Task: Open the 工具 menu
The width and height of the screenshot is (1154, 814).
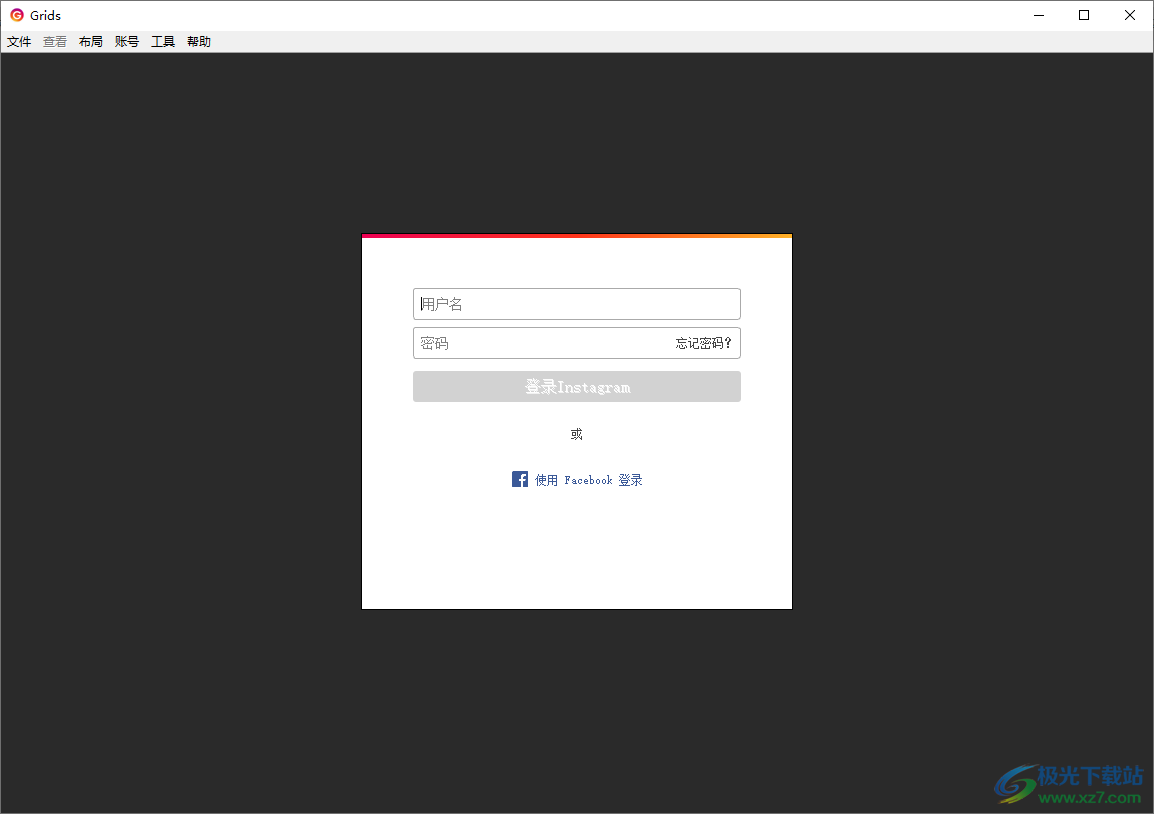Action: (x=163, y=42)
